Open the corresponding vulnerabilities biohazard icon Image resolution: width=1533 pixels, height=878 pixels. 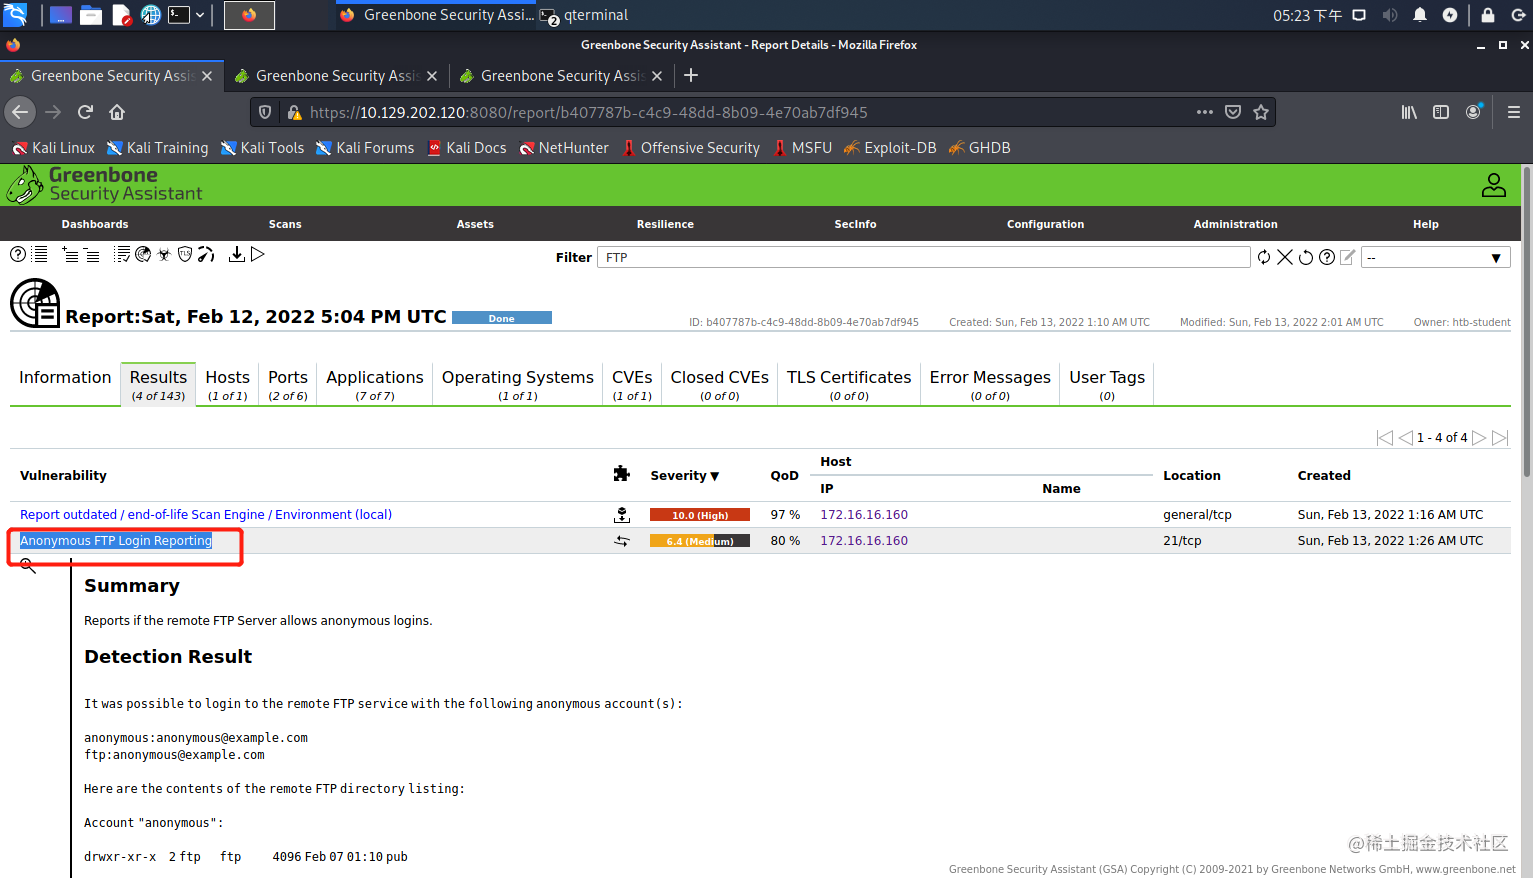[164, 255]
